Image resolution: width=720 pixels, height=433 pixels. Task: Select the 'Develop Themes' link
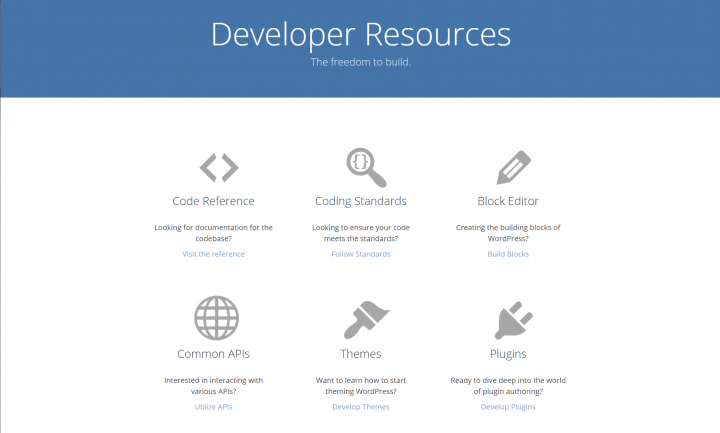click(x=361, y=407)
